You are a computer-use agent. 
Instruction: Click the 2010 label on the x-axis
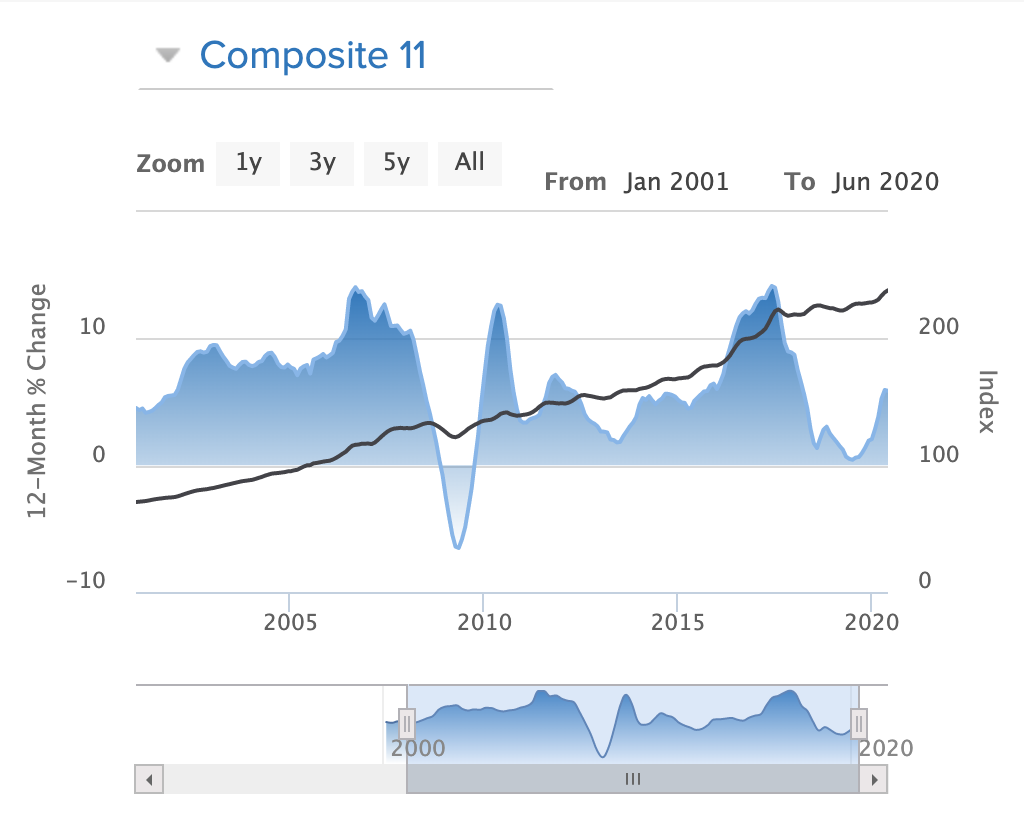click(x=484, y=623)
